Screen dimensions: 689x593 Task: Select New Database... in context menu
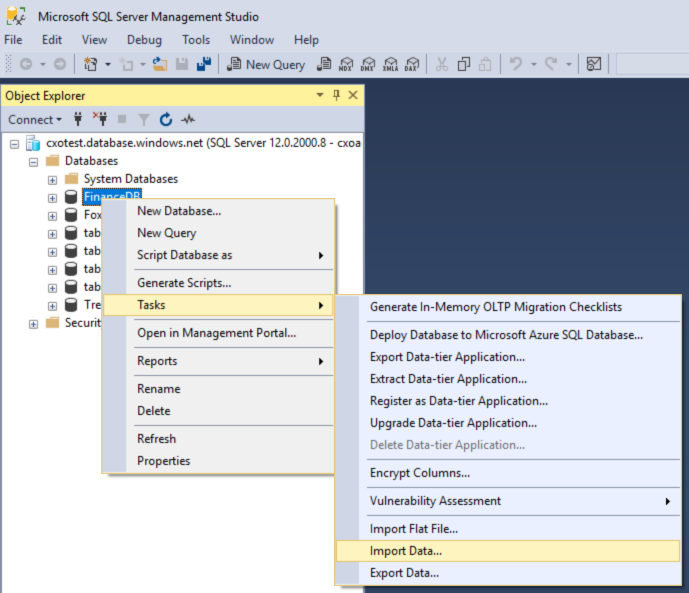coord(218,211)
